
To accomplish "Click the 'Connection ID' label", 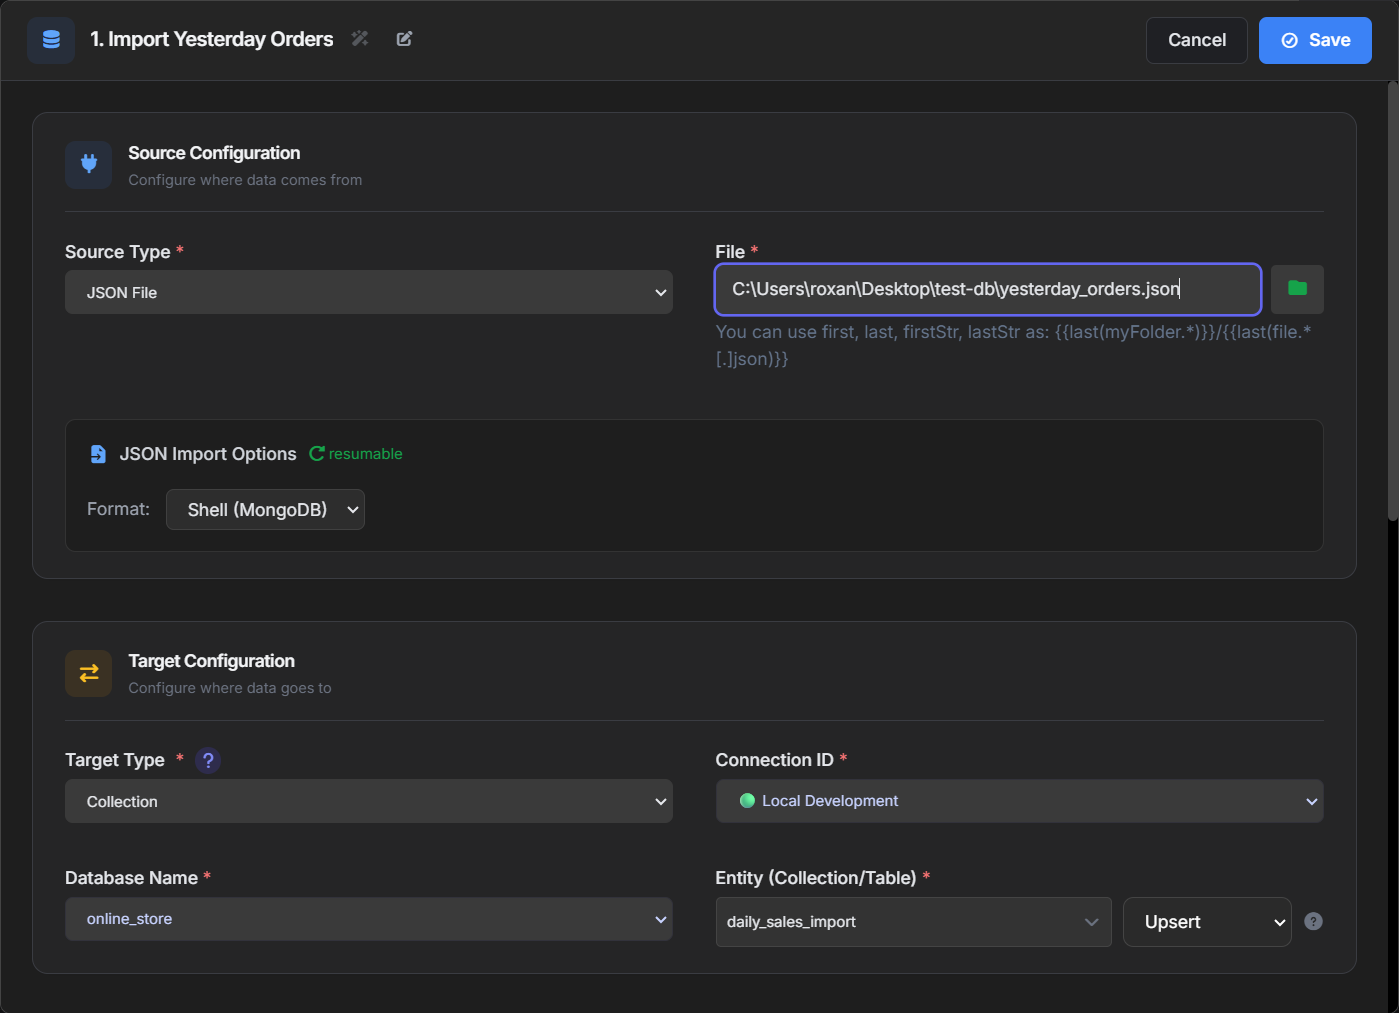I will [775, 760].
